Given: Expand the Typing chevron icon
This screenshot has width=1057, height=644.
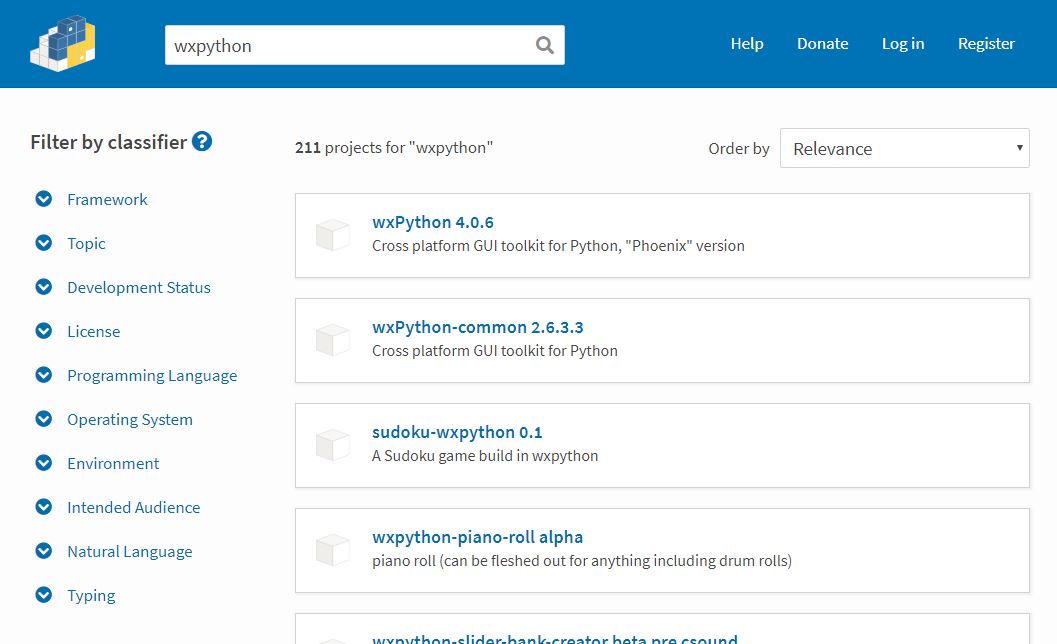Looking at the screenshot, I should tap(44, 595).
